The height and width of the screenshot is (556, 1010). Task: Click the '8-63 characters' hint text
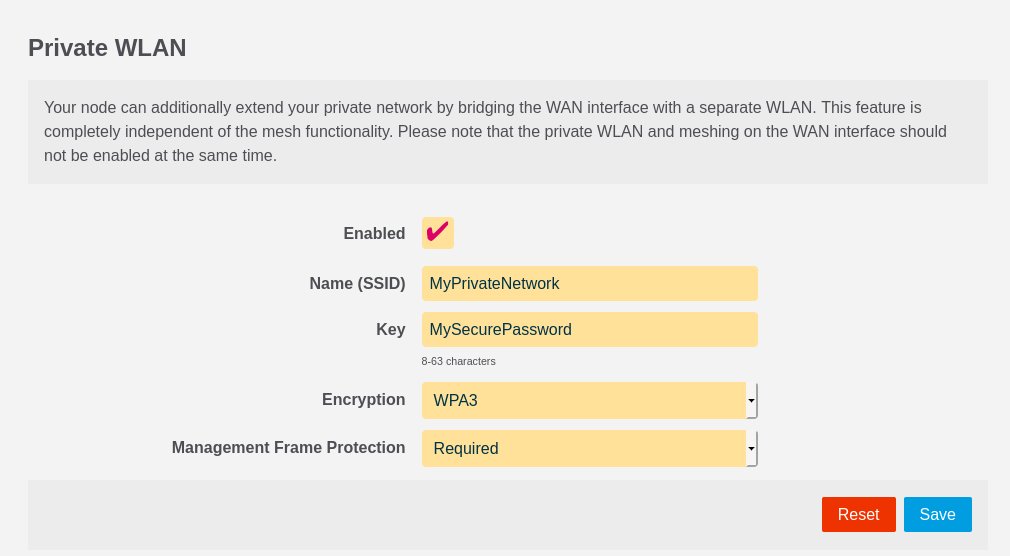click(x=459, y=361)
